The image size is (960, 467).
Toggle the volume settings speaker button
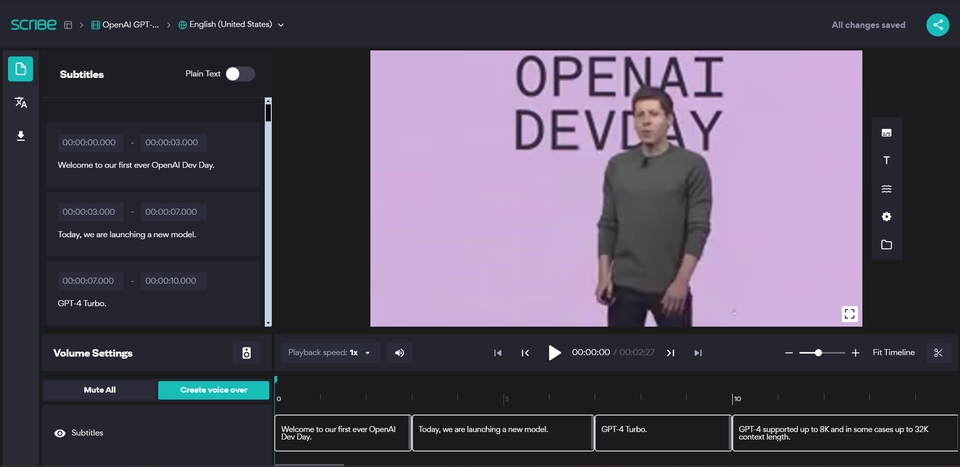[x=246, y=352]
